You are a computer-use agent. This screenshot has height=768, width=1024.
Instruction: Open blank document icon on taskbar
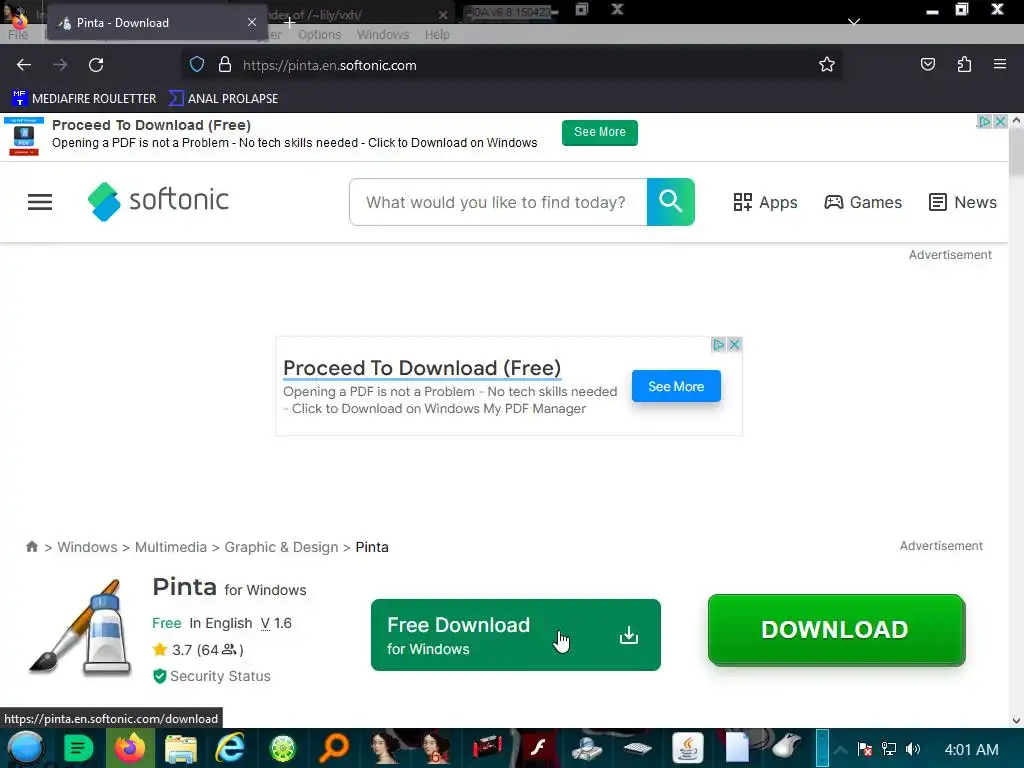(x=737, y=748)
